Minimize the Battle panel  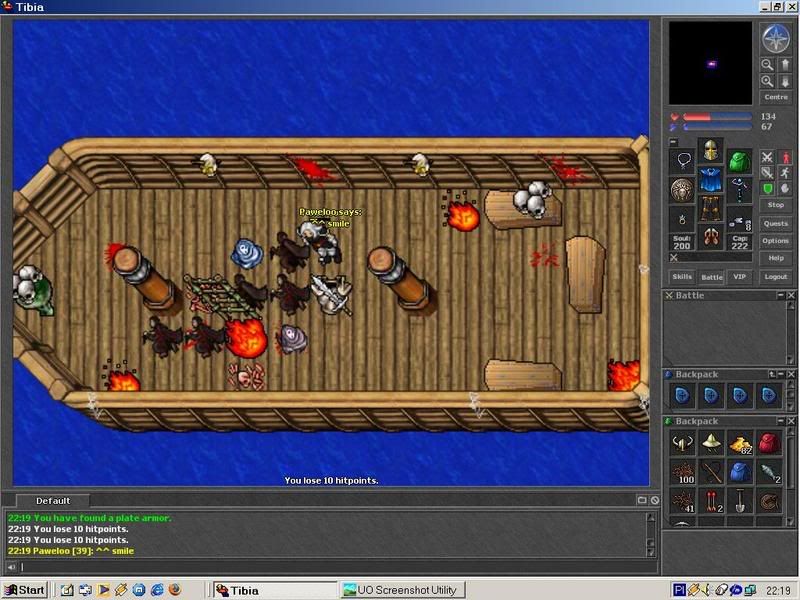point(781,295)
